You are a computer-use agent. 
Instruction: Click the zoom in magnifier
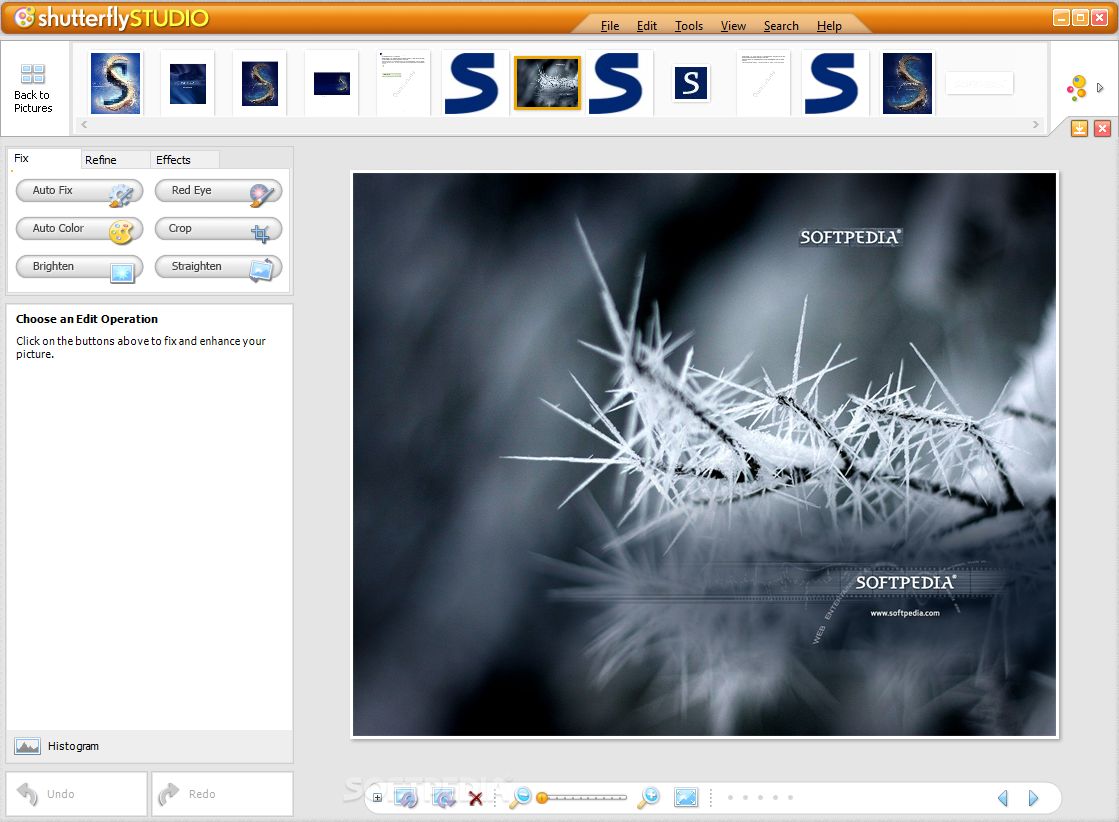649,797
